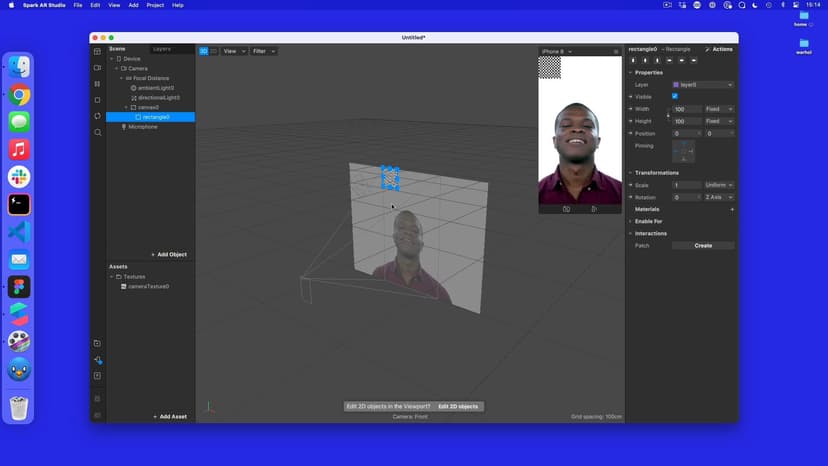Click the stop square icon in left toolbar
Screen dimensions: 828x466
(x=97, y=100)
